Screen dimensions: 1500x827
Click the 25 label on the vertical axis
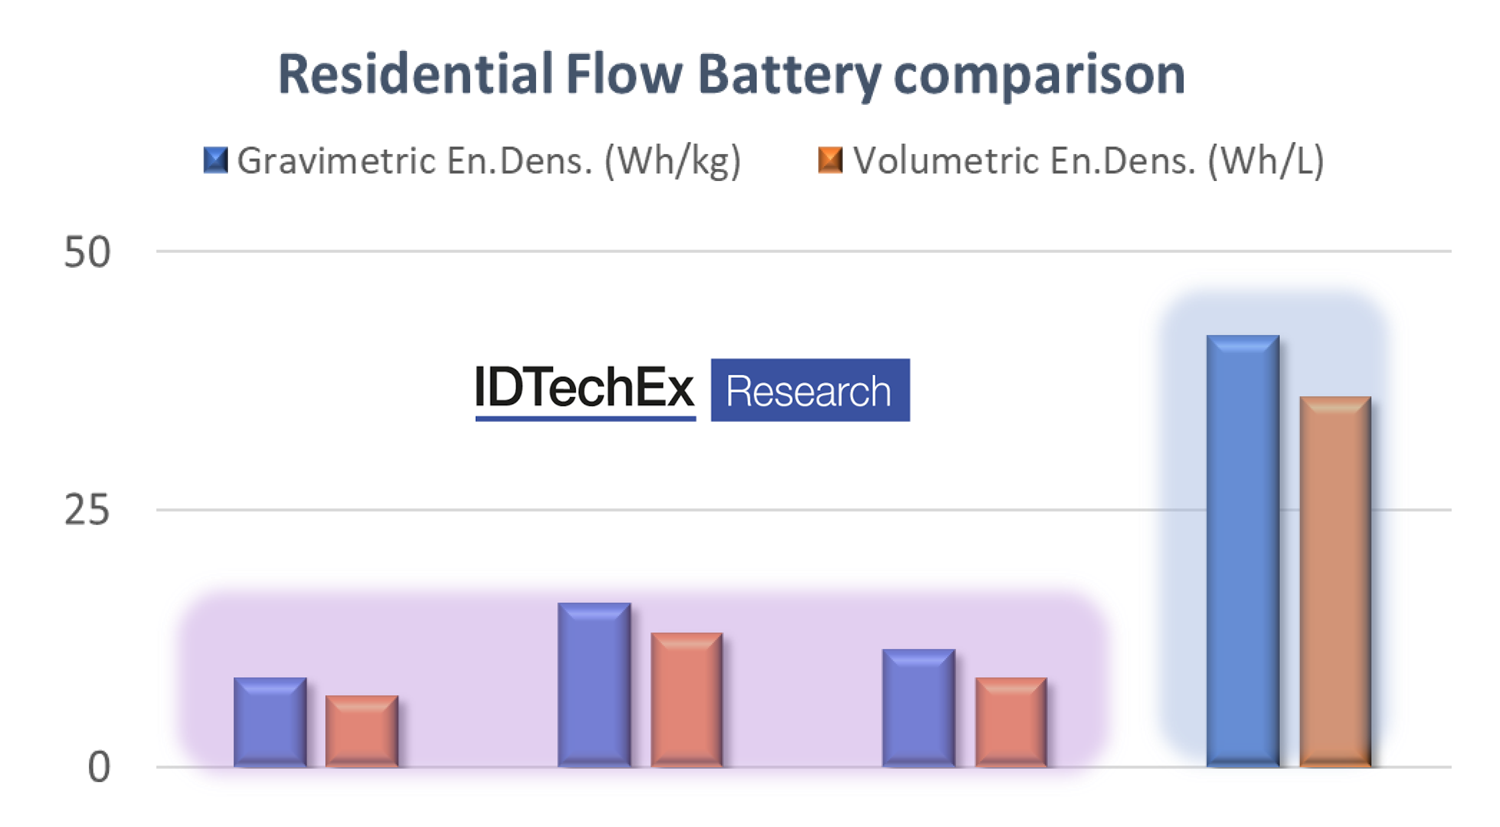[x=87, y=511]
